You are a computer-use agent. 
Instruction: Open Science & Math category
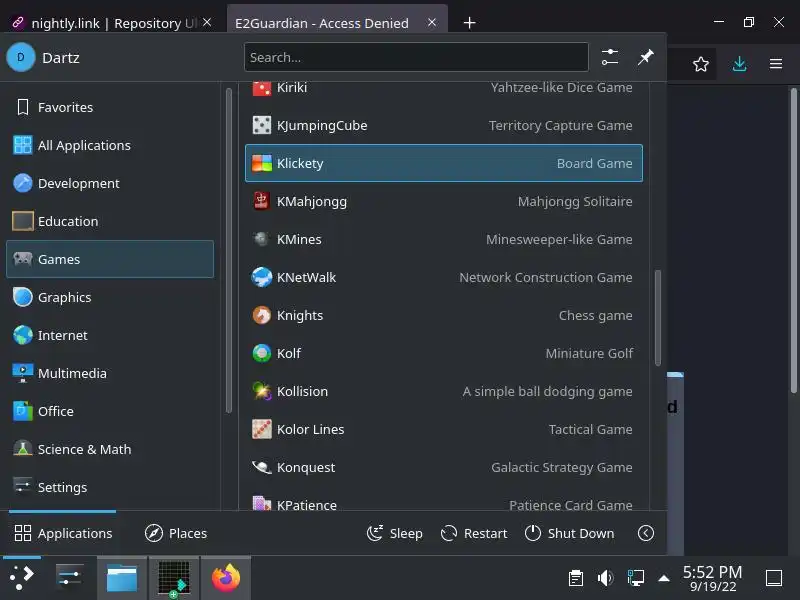110,449
